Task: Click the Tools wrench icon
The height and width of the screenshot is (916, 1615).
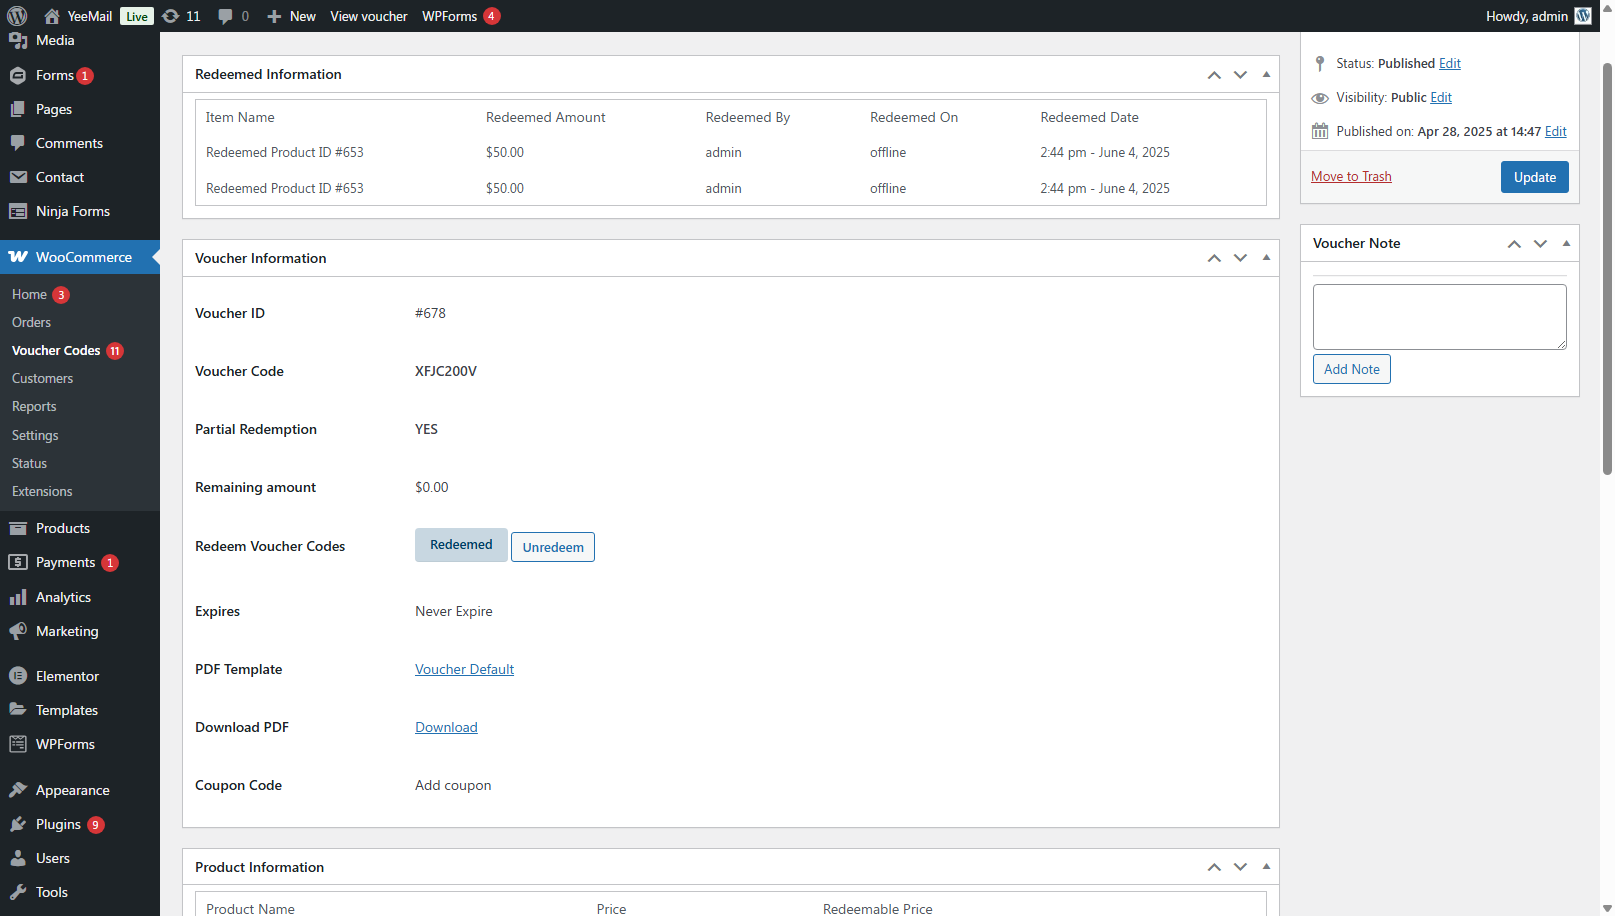Action: tap(18, 892)
